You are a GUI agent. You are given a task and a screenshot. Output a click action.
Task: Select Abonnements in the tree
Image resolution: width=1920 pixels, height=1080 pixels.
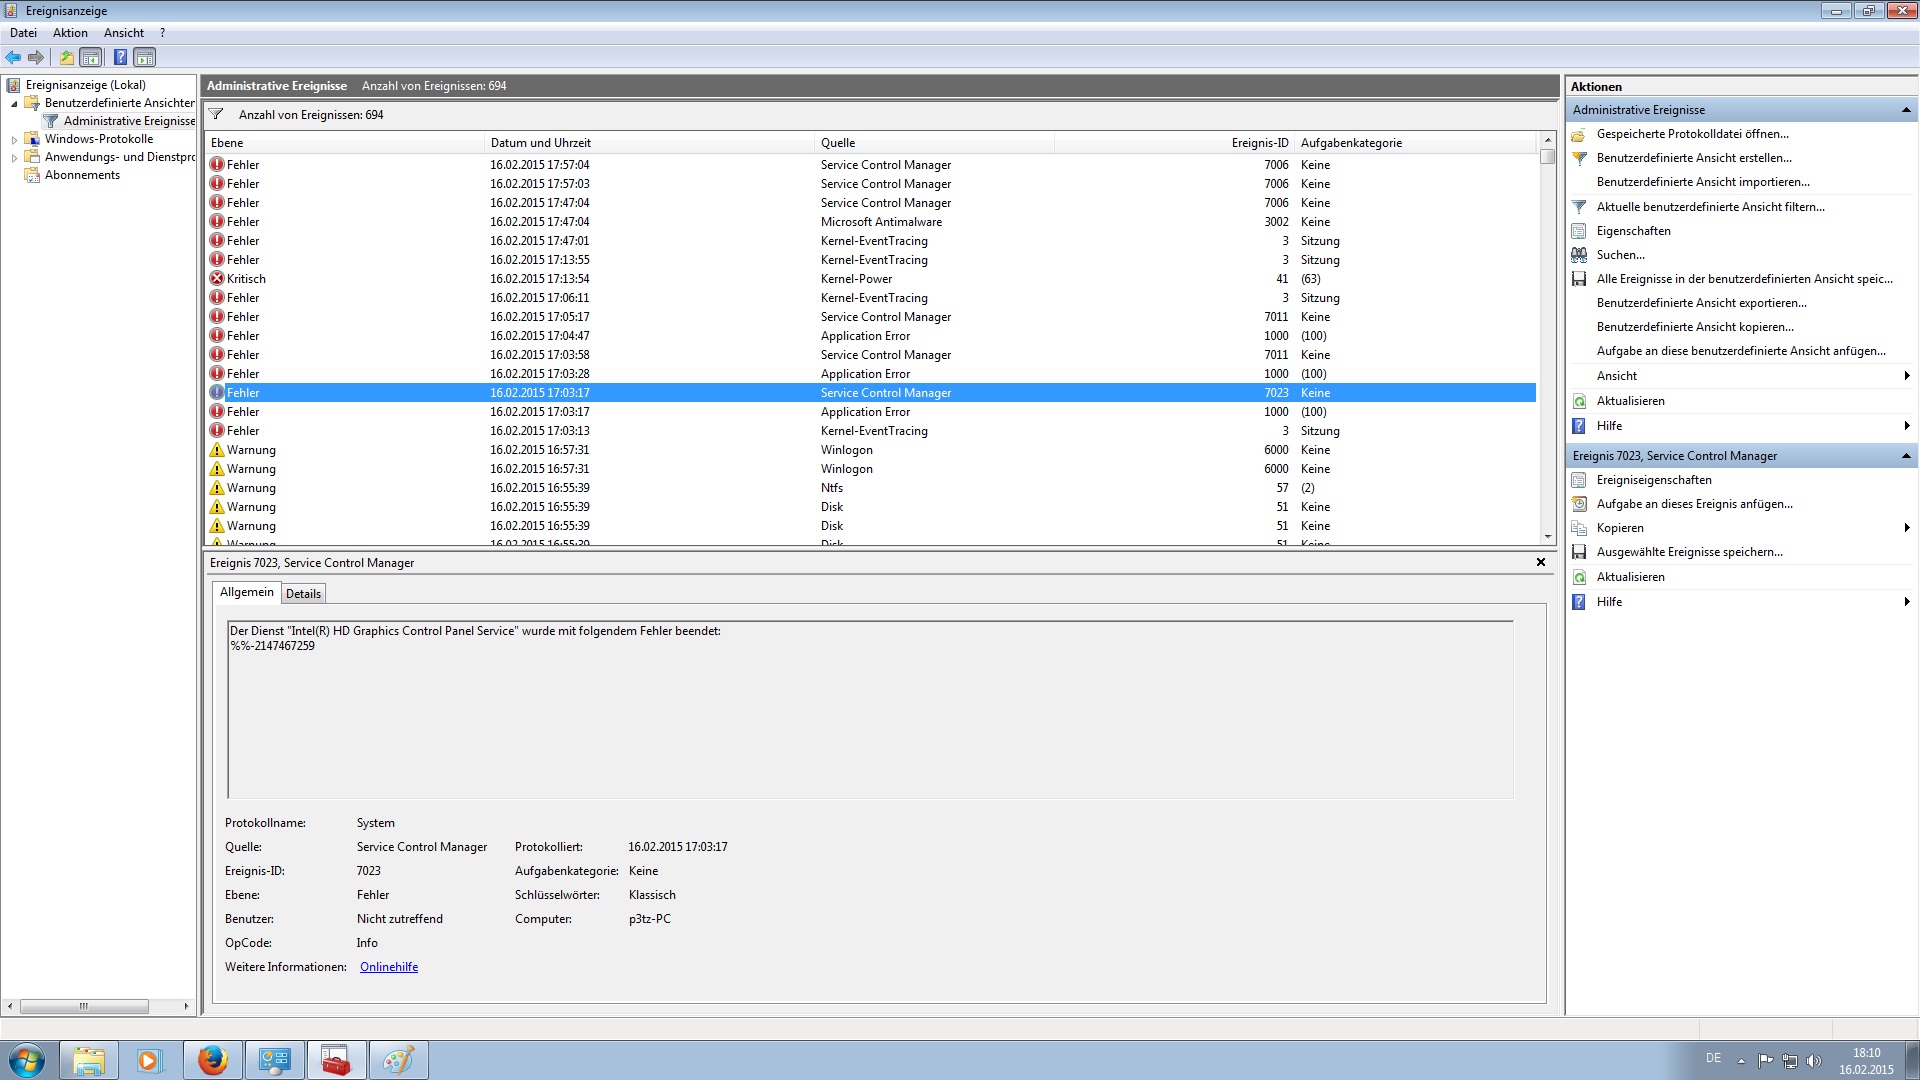coord(82,175)
